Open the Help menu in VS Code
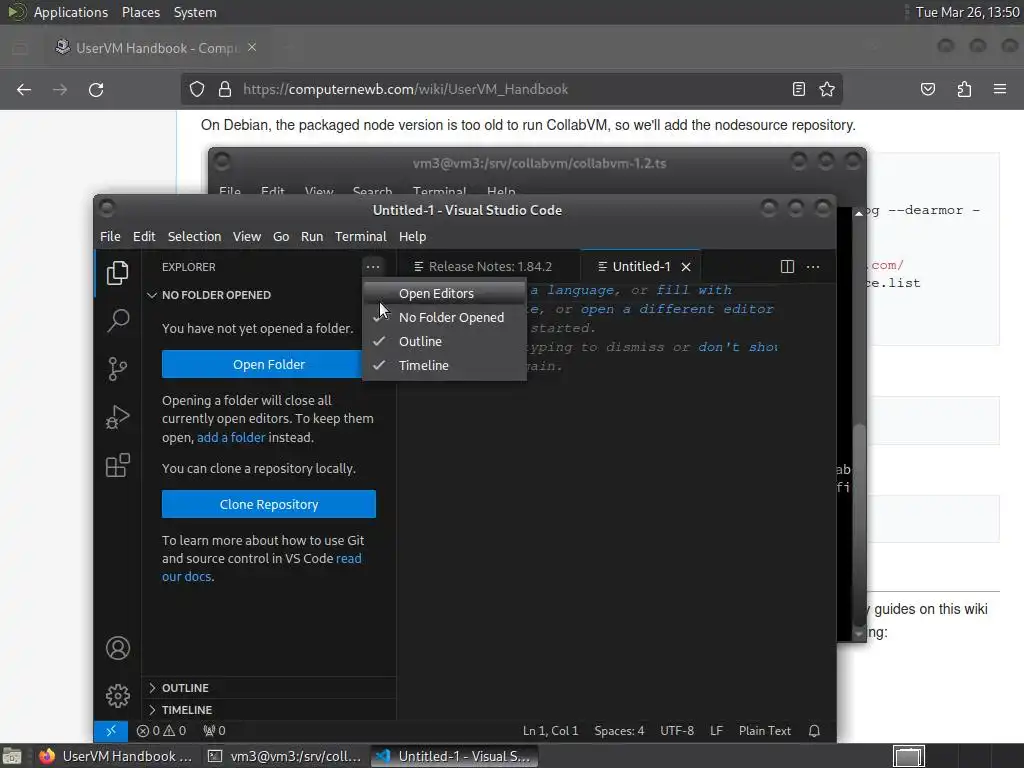This screenshot has height=768, width=1024. 413,236
